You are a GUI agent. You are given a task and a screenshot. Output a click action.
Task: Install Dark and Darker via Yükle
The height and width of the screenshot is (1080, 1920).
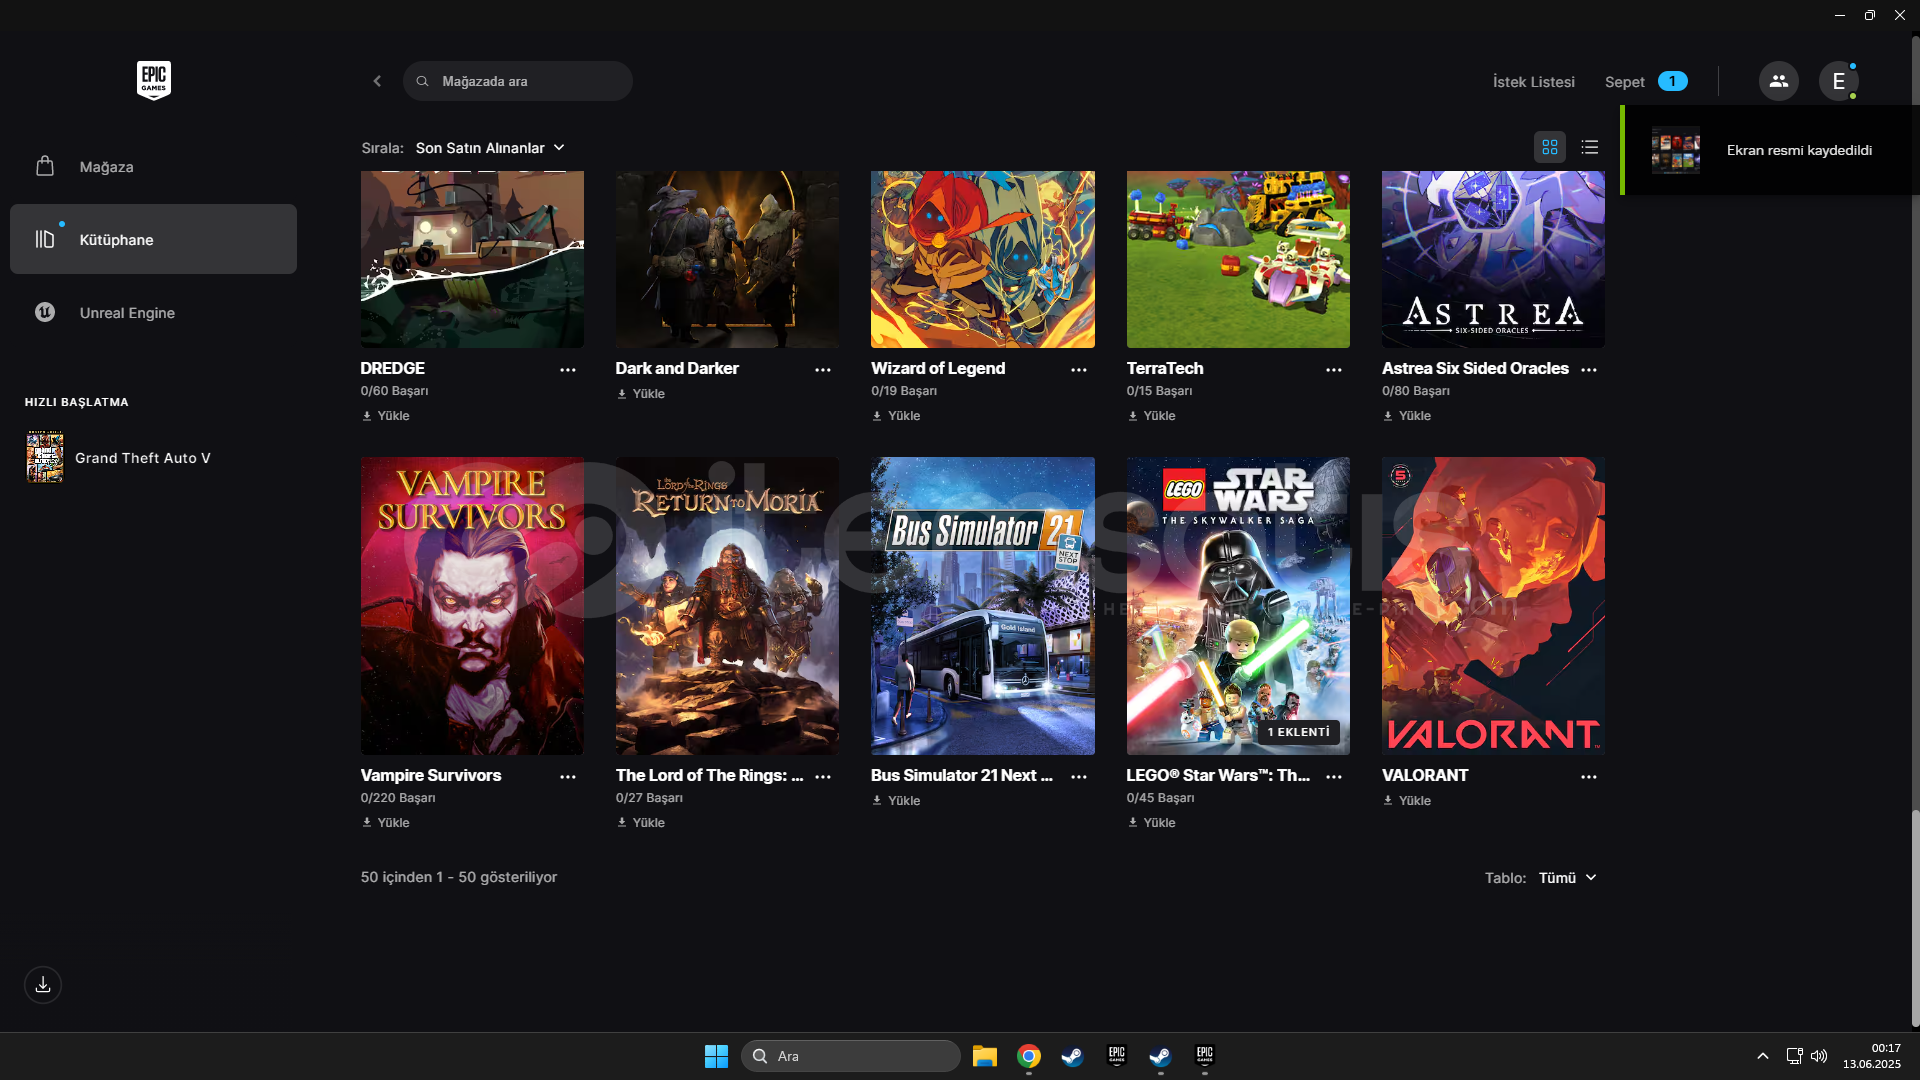[641, 394]
